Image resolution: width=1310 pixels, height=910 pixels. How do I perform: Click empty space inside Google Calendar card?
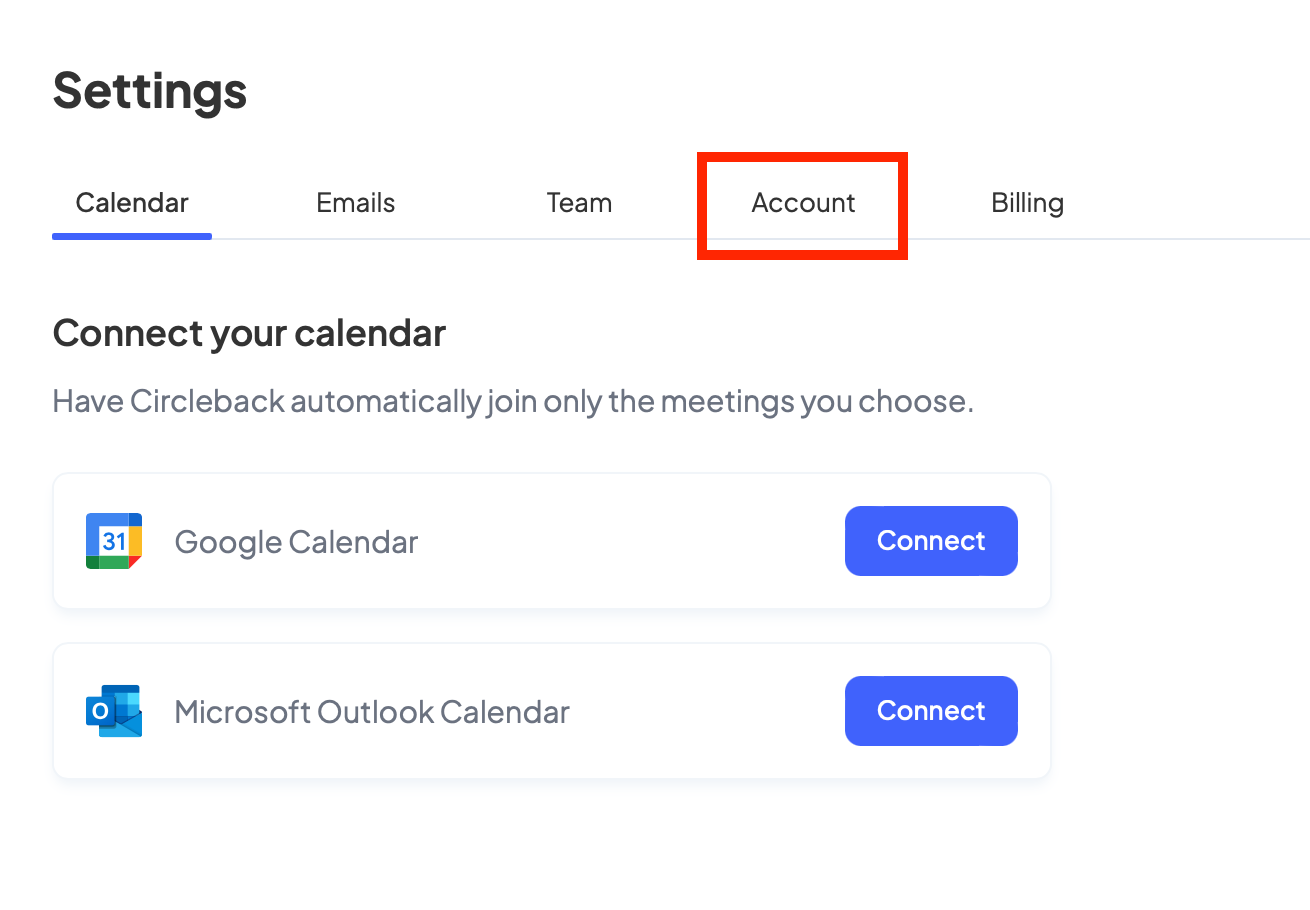630,541
